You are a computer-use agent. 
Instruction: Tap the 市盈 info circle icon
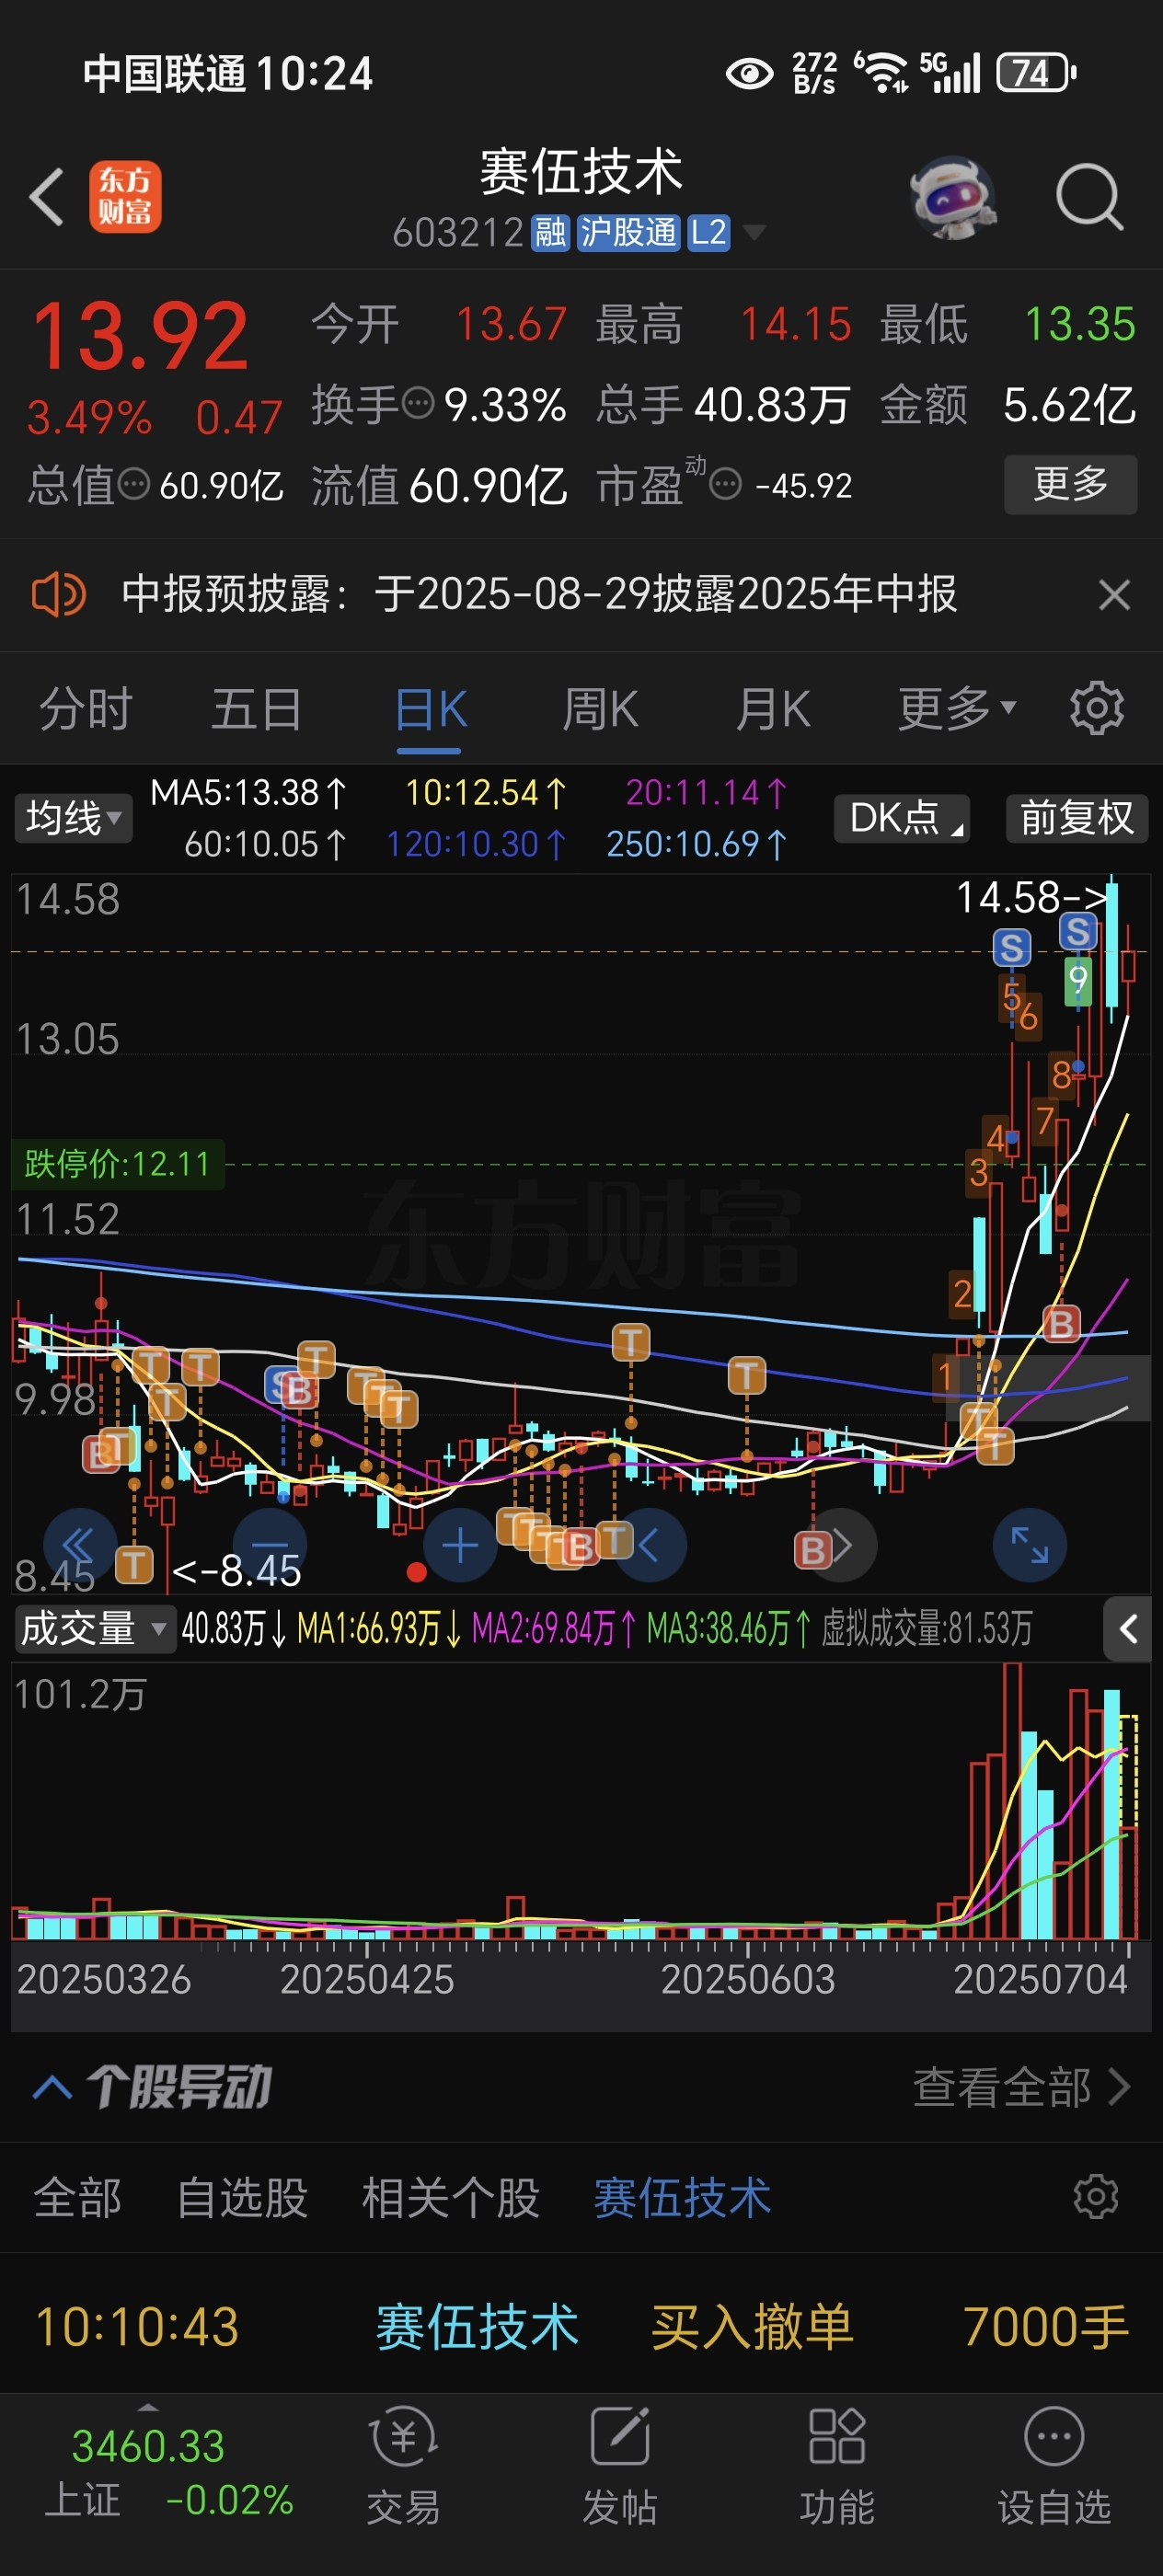click(x=725, y=485)
